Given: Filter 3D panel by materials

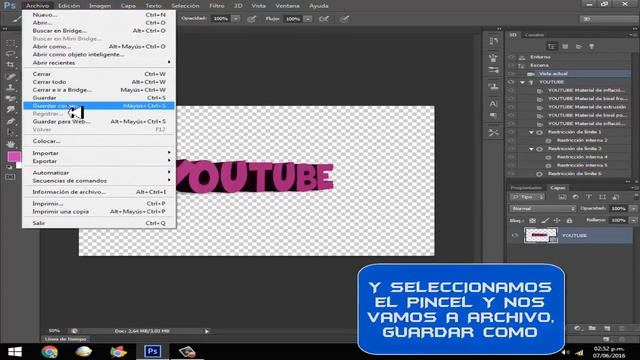Looking at the screenshot, I should (578, 47).
